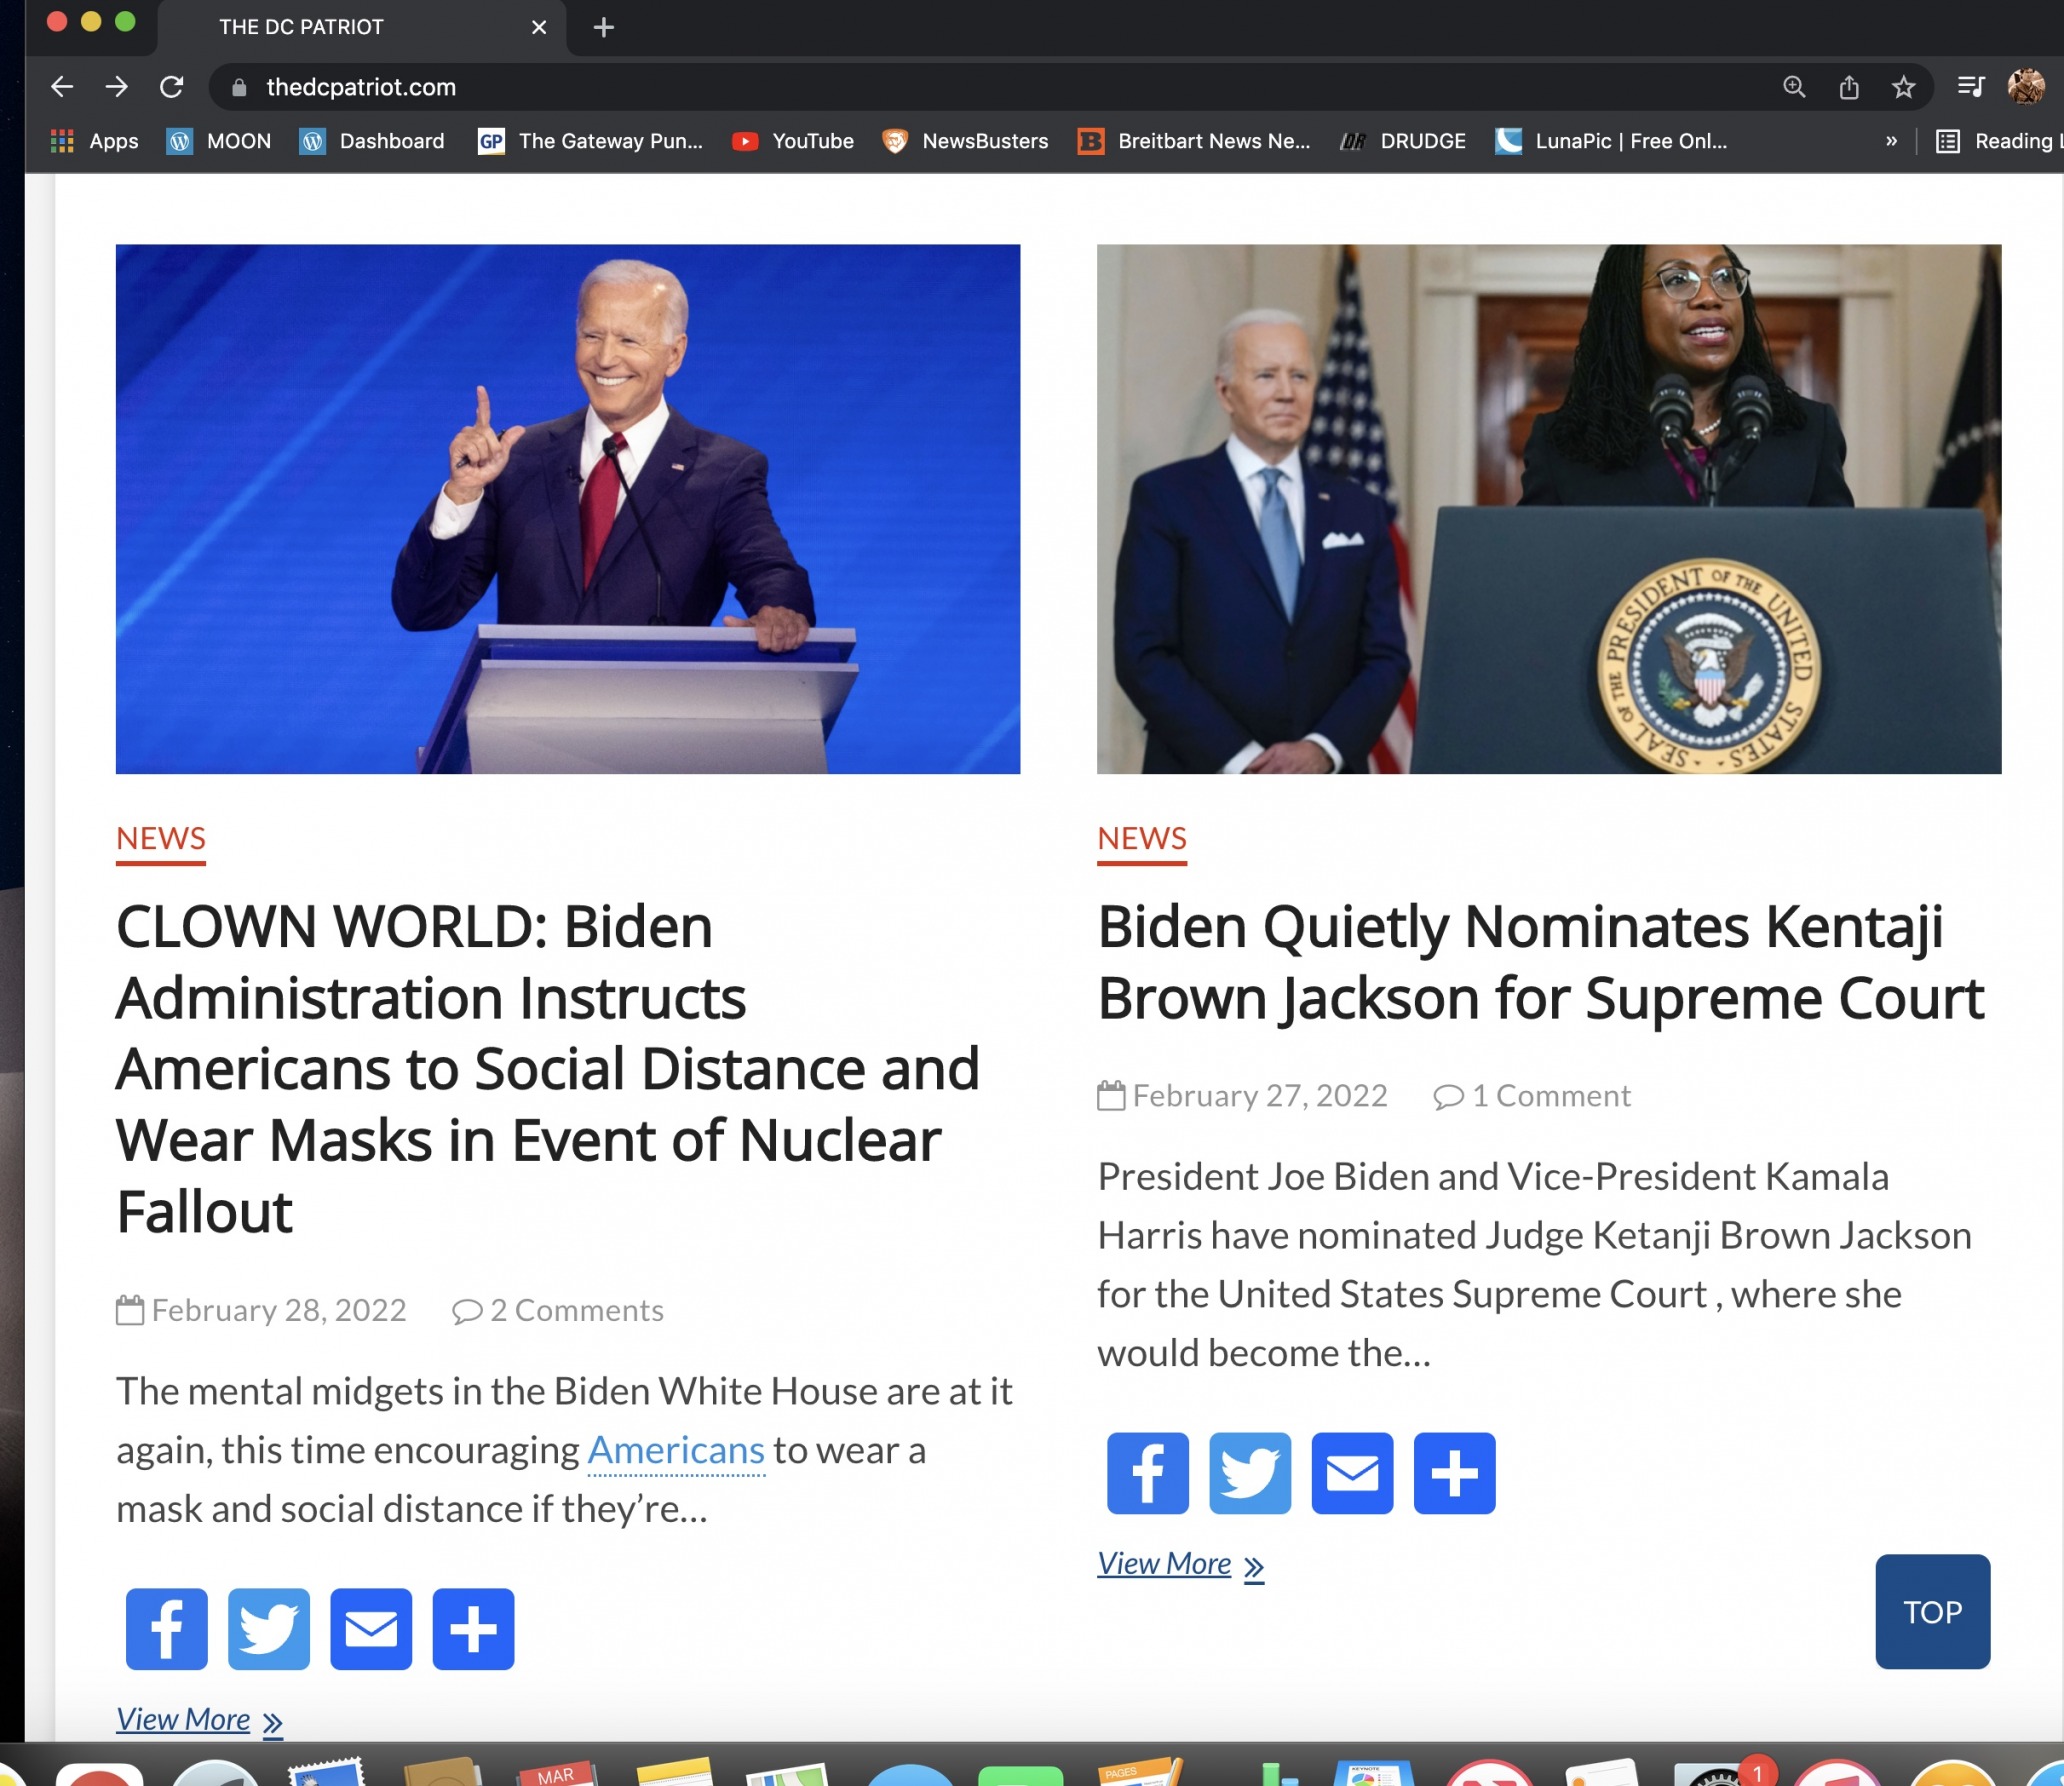This screenshot has width=2064, height=1786.
Task: Expand hidden bookmarks chevron
Action: tap(1891, 141)
